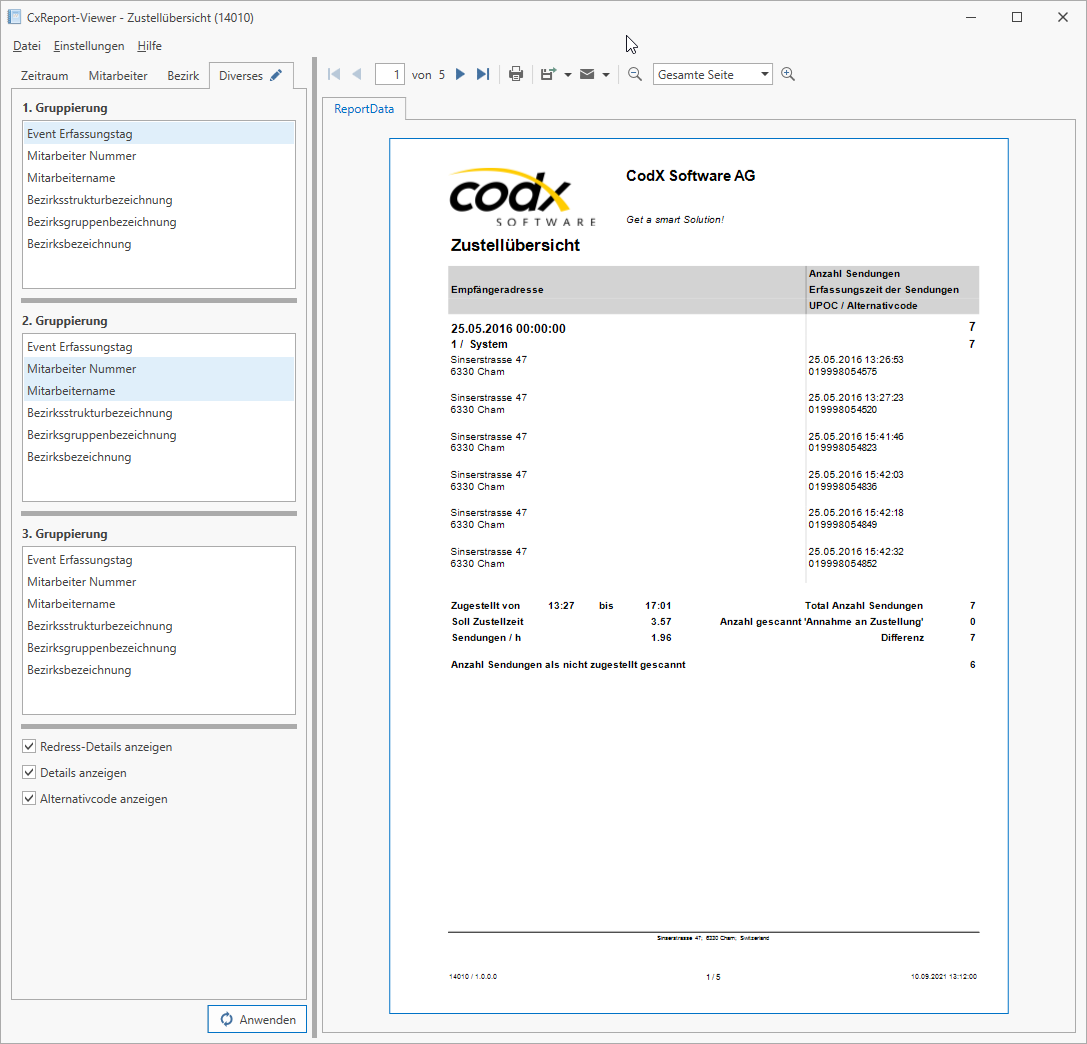Click the page number input field
This screenshot has width=1087, height=1044.
point(390,74)
